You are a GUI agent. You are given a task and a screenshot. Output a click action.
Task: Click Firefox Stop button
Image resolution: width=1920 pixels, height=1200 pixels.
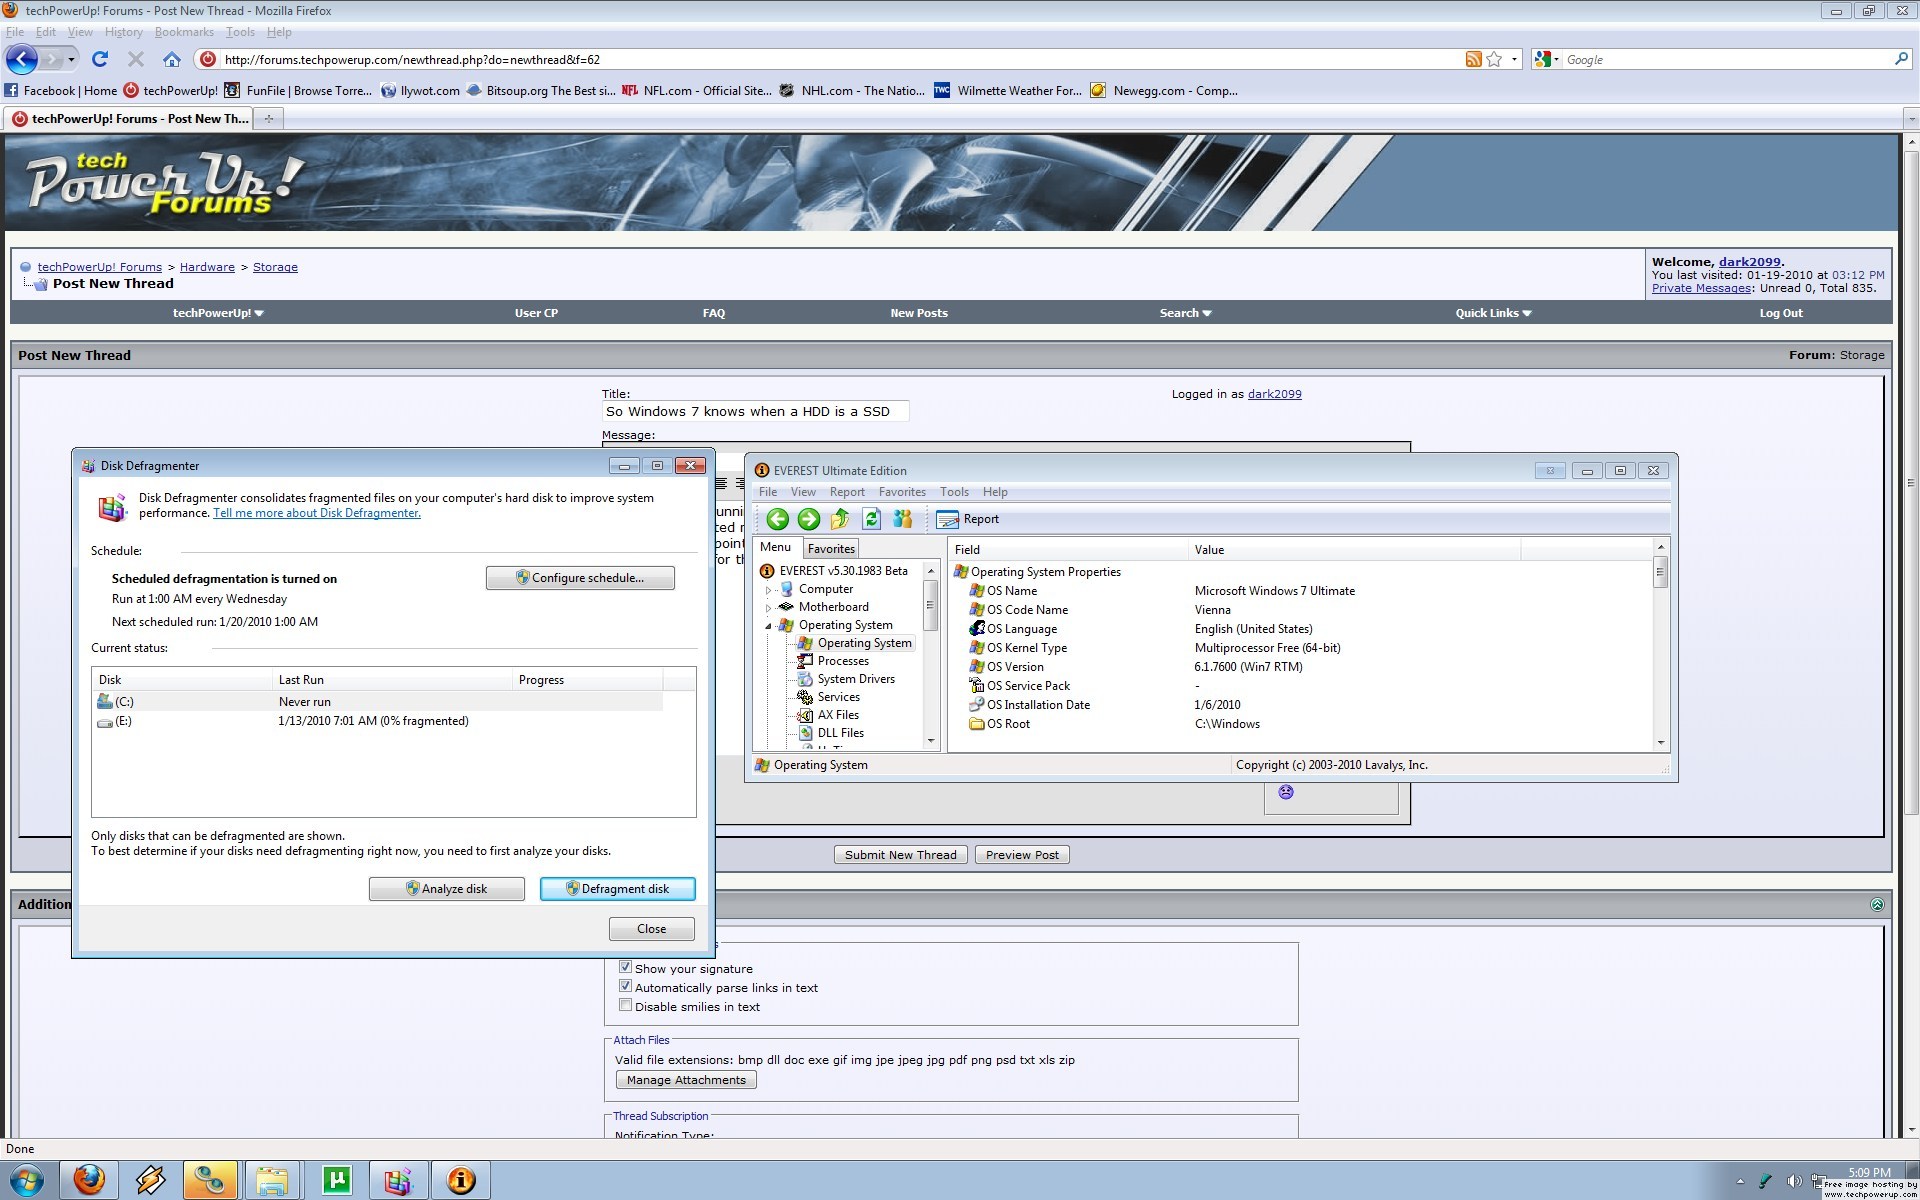coord(136,59)
